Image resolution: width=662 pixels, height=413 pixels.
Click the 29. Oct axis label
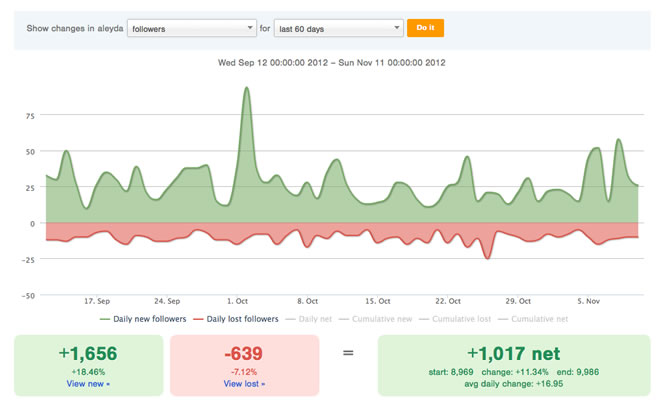[x=518, y=302]
